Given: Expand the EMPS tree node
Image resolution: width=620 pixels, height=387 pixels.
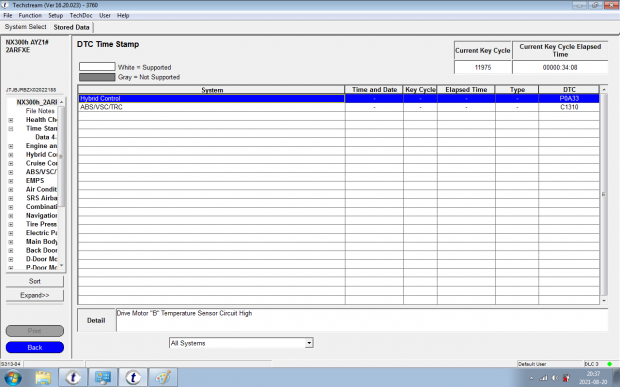Looking at the screenshot, I should pos(11,181).
